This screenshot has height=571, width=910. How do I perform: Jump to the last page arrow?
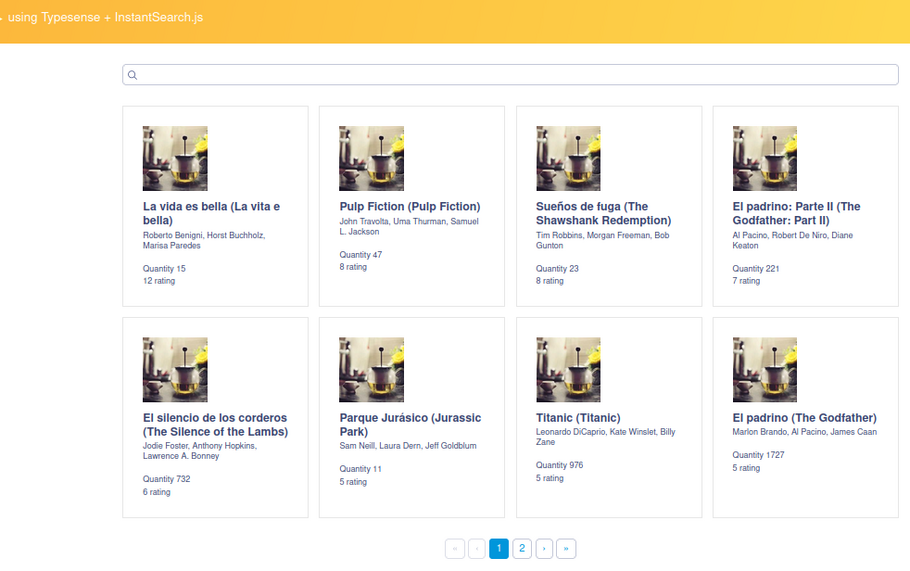pyautogui.click(x=566, y=548)
